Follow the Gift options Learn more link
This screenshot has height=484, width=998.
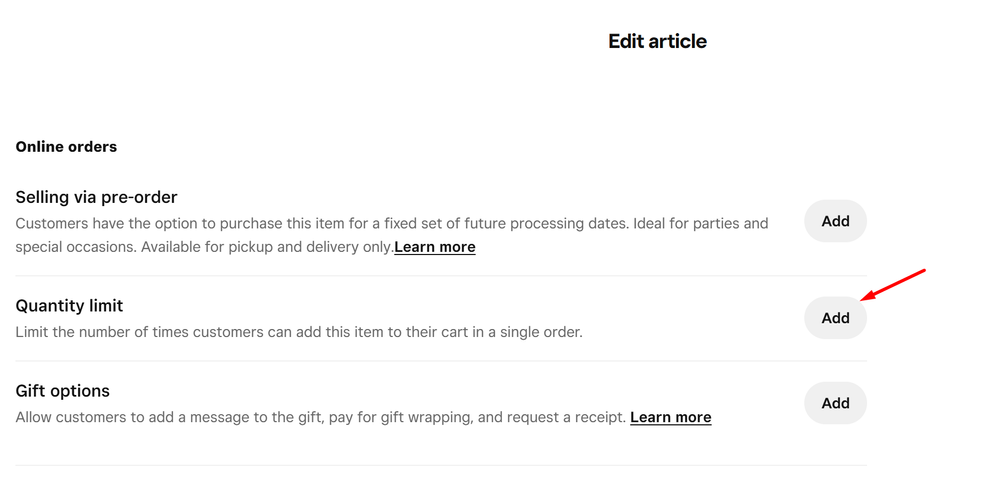[670, 417]
